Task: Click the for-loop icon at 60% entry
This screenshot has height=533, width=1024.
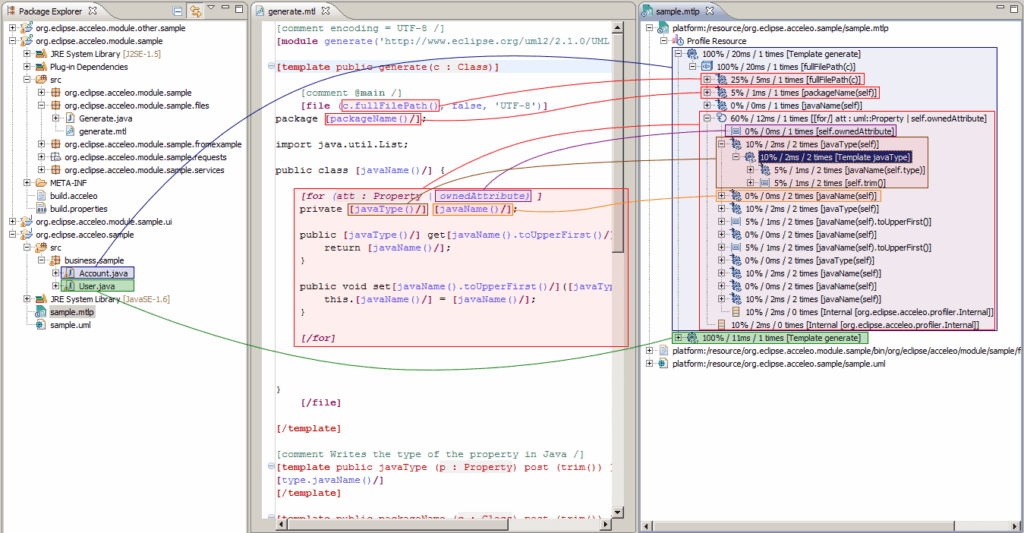Action: pos(720,118)
